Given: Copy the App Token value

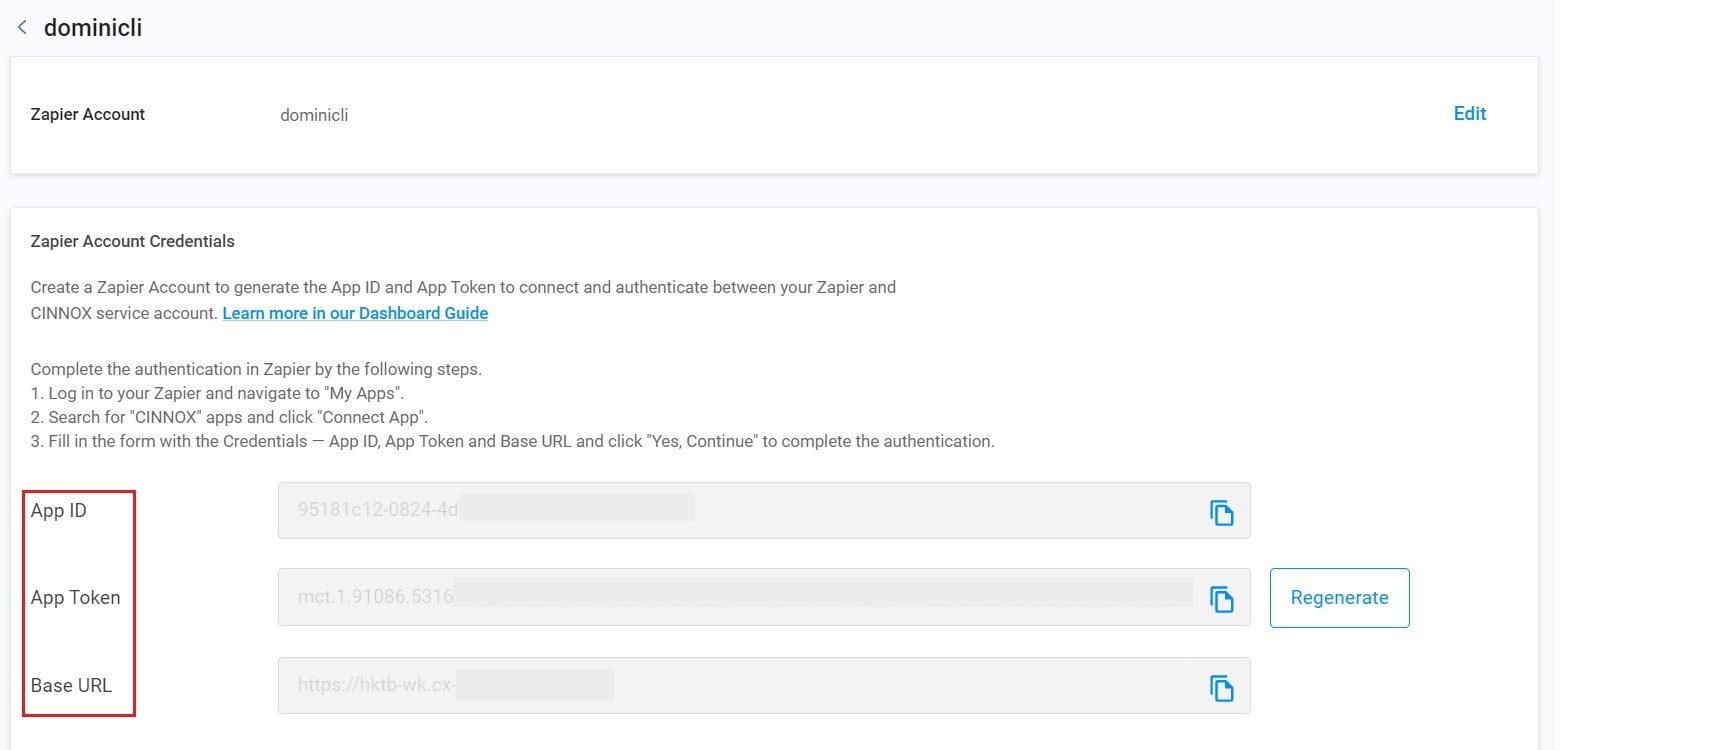Looking at the screenshot, I should (1221, 599).
